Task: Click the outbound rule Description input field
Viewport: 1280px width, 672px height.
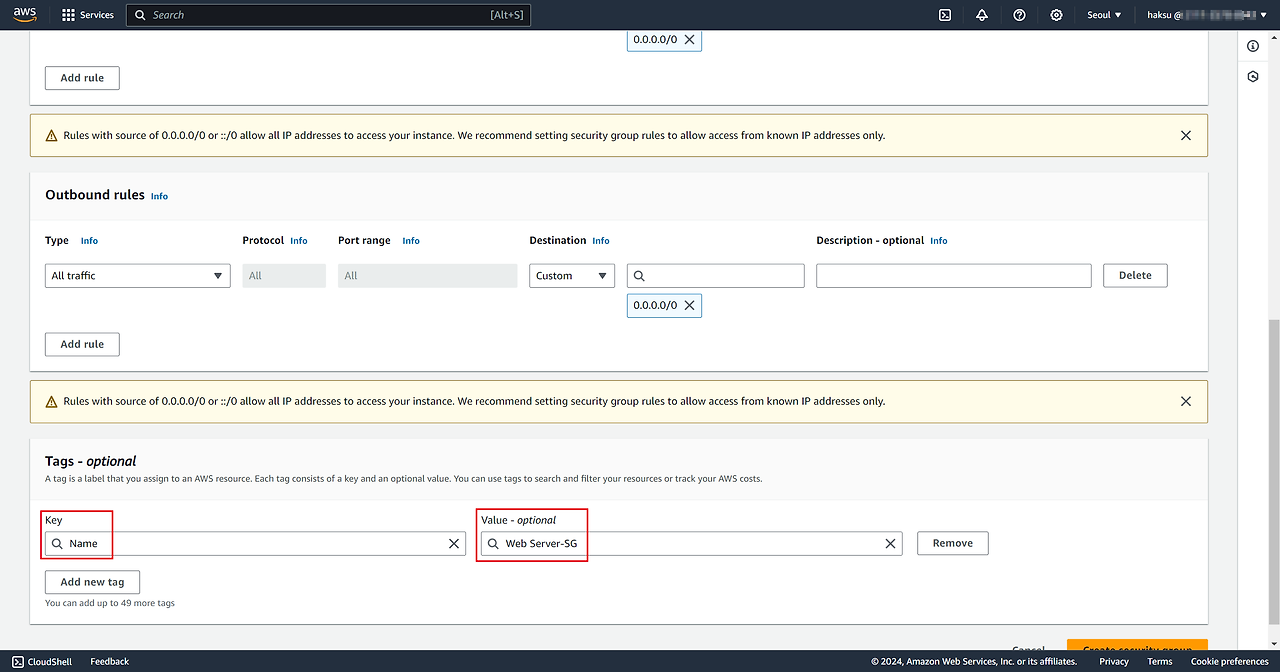Action: 953,276
